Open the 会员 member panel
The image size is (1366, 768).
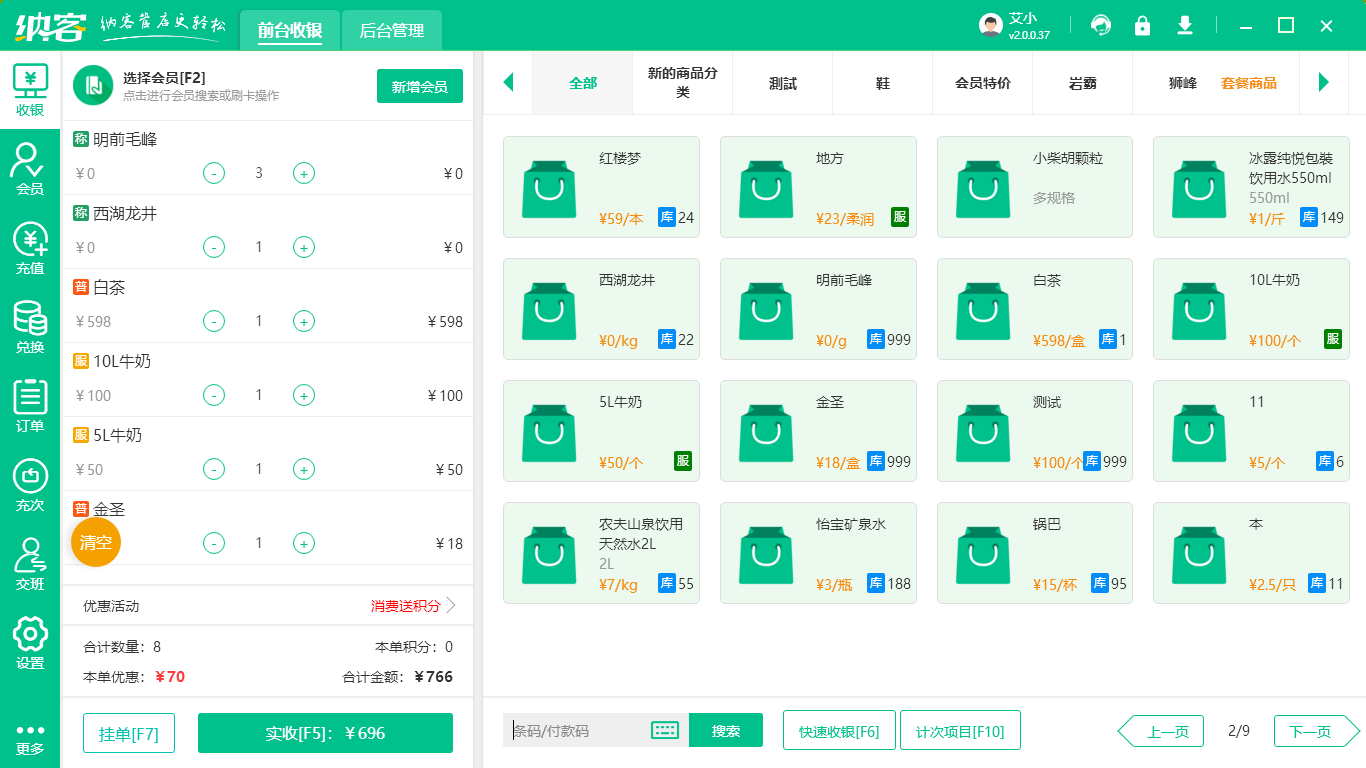pyautogui.click(x=29, y=168)
